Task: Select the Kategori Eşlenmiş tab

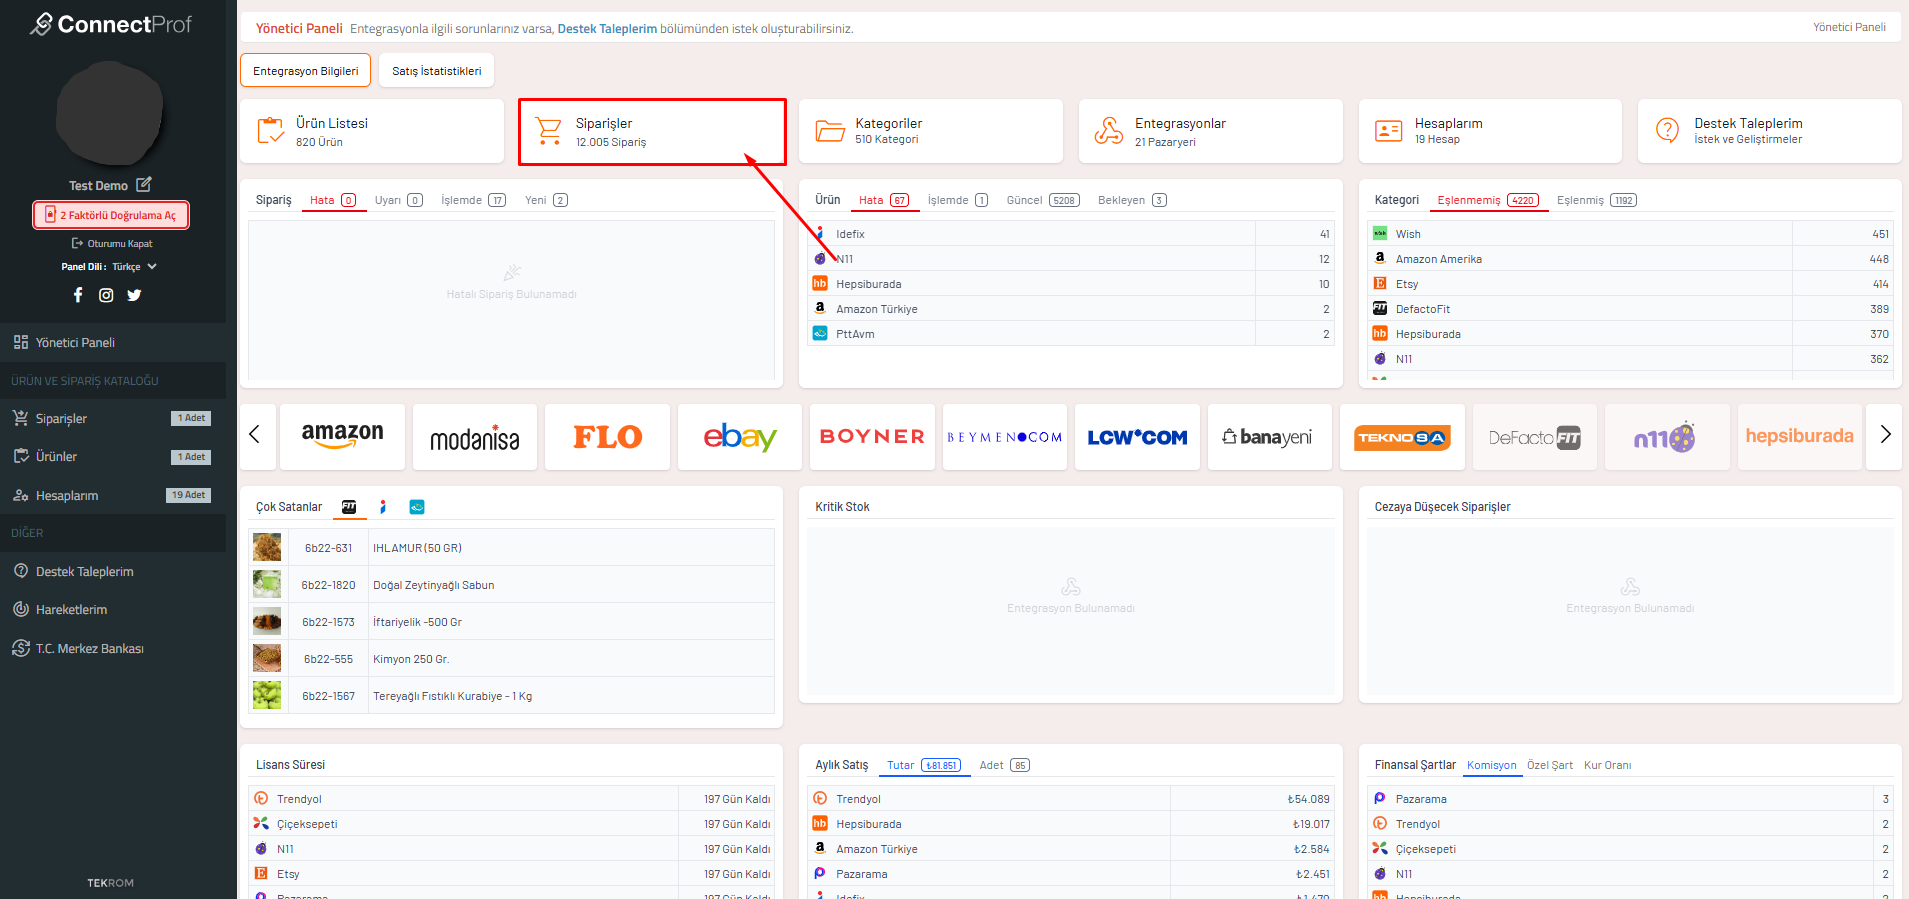Action: [1596, 200]
